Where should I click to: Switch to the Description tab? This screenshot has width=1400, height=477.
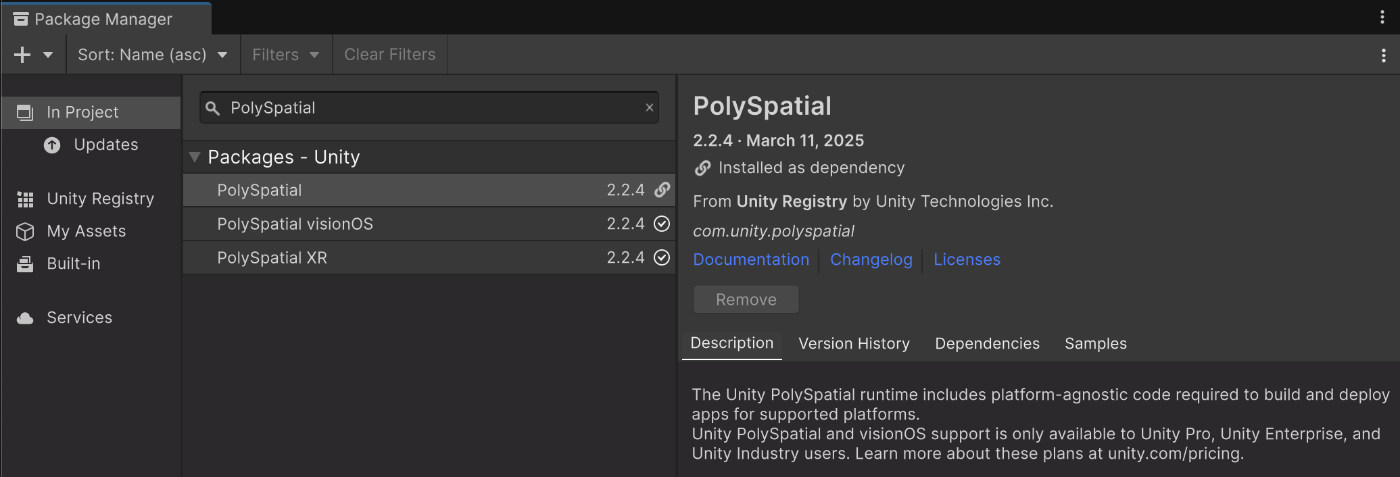(732, 343)
